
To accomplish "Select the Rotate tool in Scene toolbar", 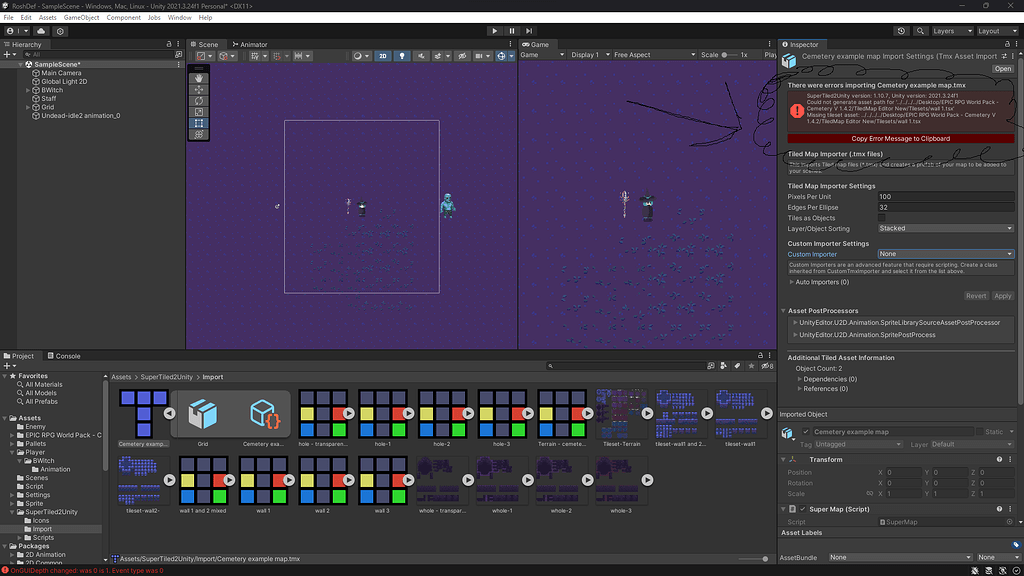I will [199, 100].
